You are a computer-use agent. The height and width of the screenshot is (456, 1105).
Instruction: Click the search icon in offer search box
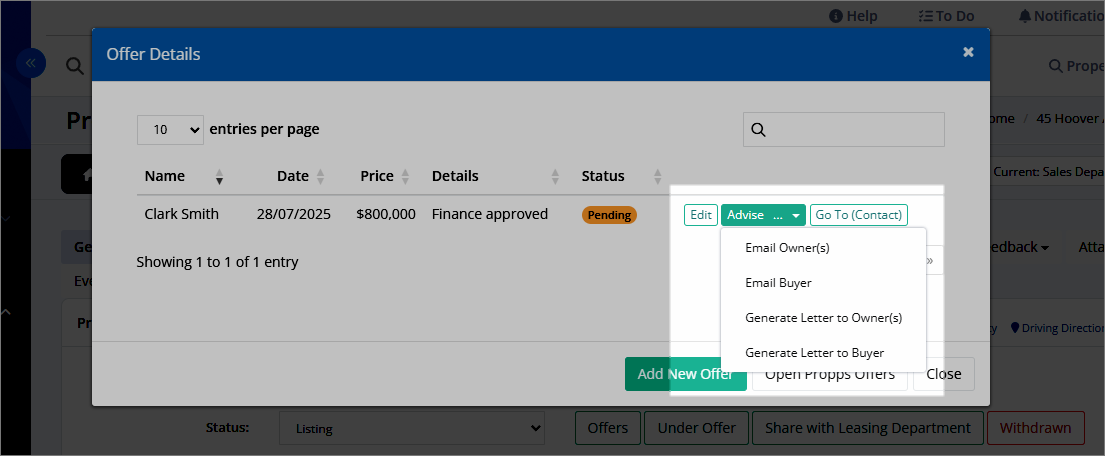click(759, 130)
